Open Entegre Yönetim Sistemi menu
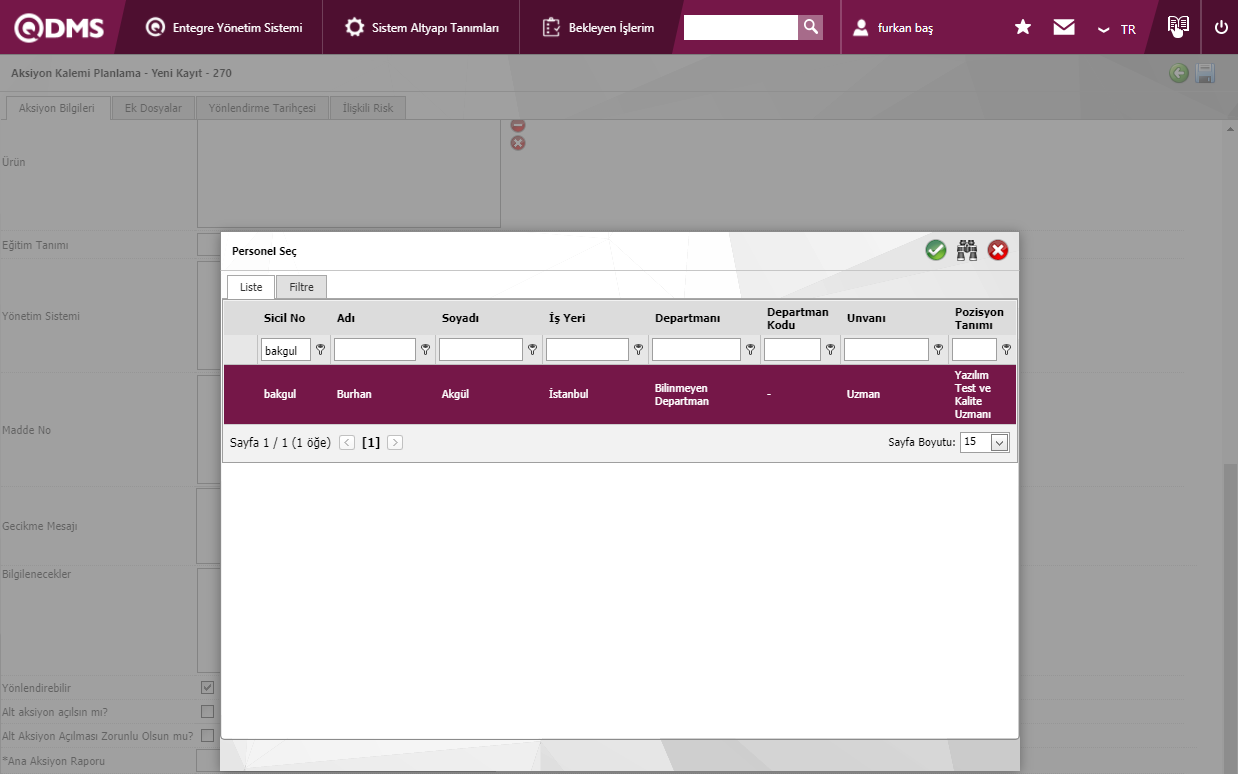Viewport: 1238px width, 774px height. click(x=224, y=28)
